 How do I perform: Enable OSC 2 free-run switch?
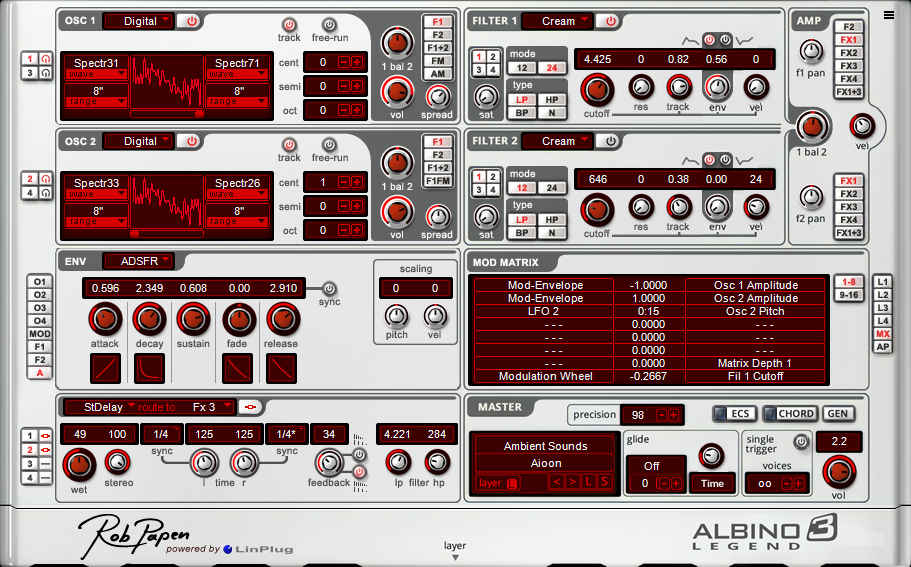point(329,144)
